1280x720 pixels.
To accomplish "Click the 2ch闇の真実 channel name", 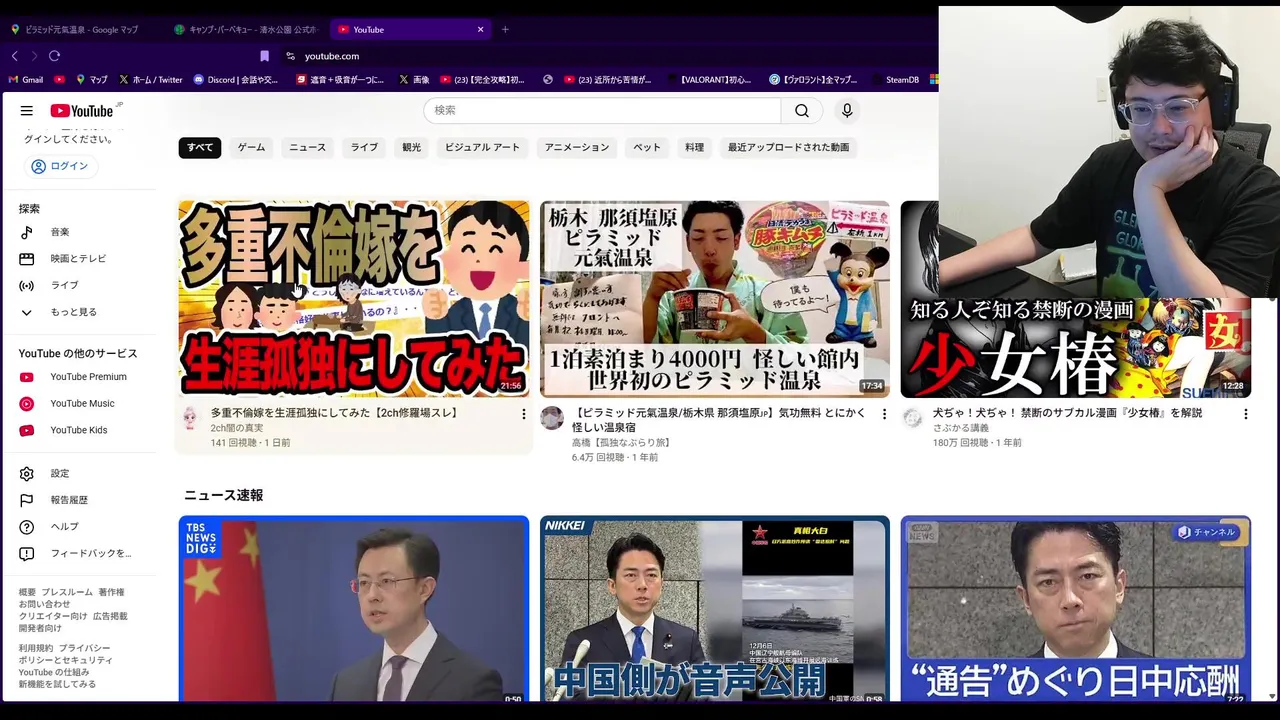I will pos(237,428).
